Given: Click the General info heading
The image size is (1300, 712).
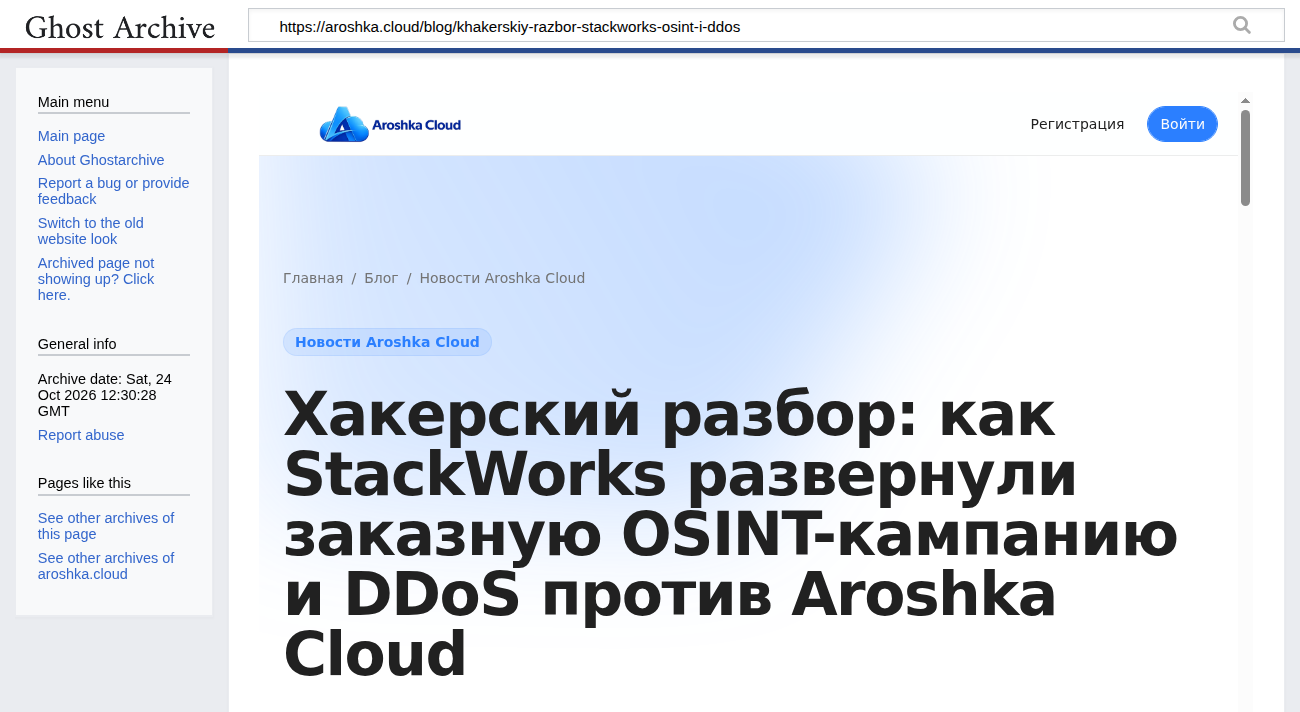Looking at the screenshot, I should 77,344.
